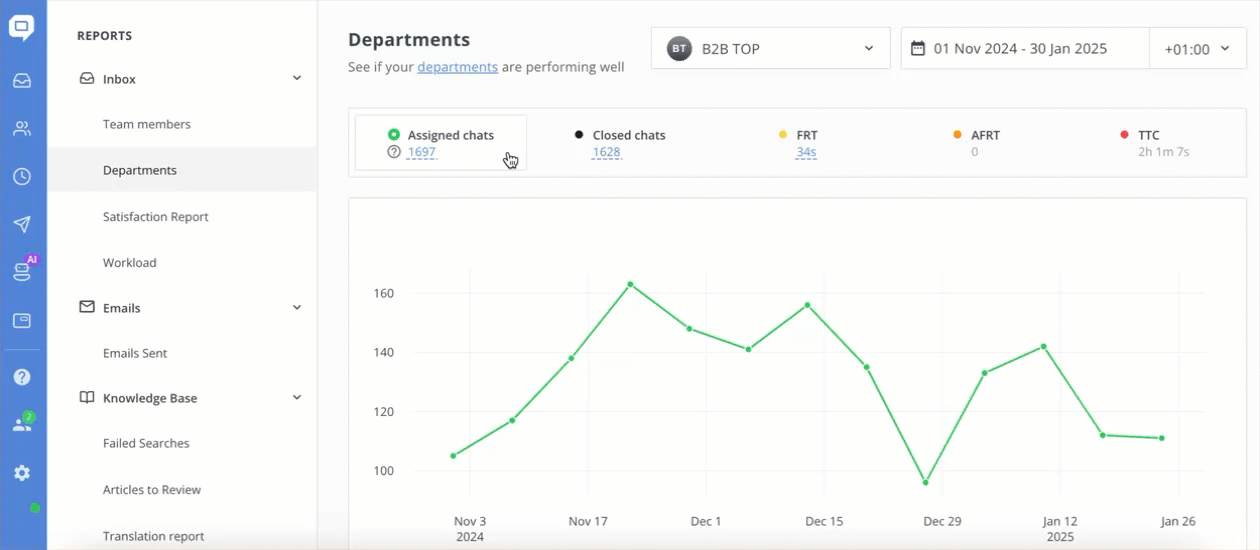Open the clock Reports icon
Viewport: 1260px width, 550px height.
[22, 176]
